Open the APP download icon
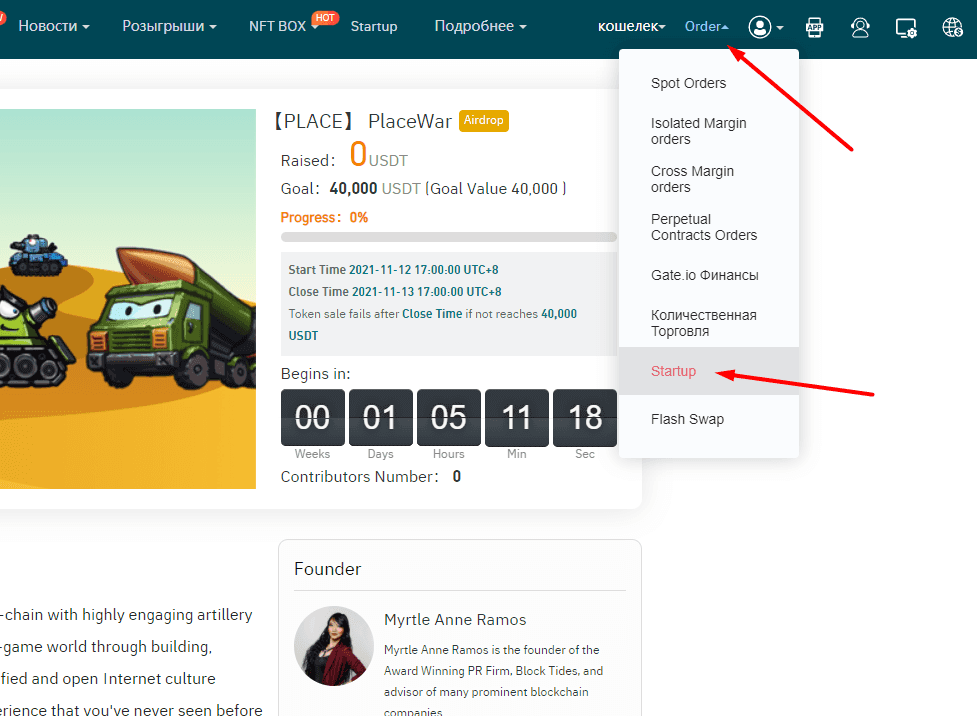 coord(814,27)
